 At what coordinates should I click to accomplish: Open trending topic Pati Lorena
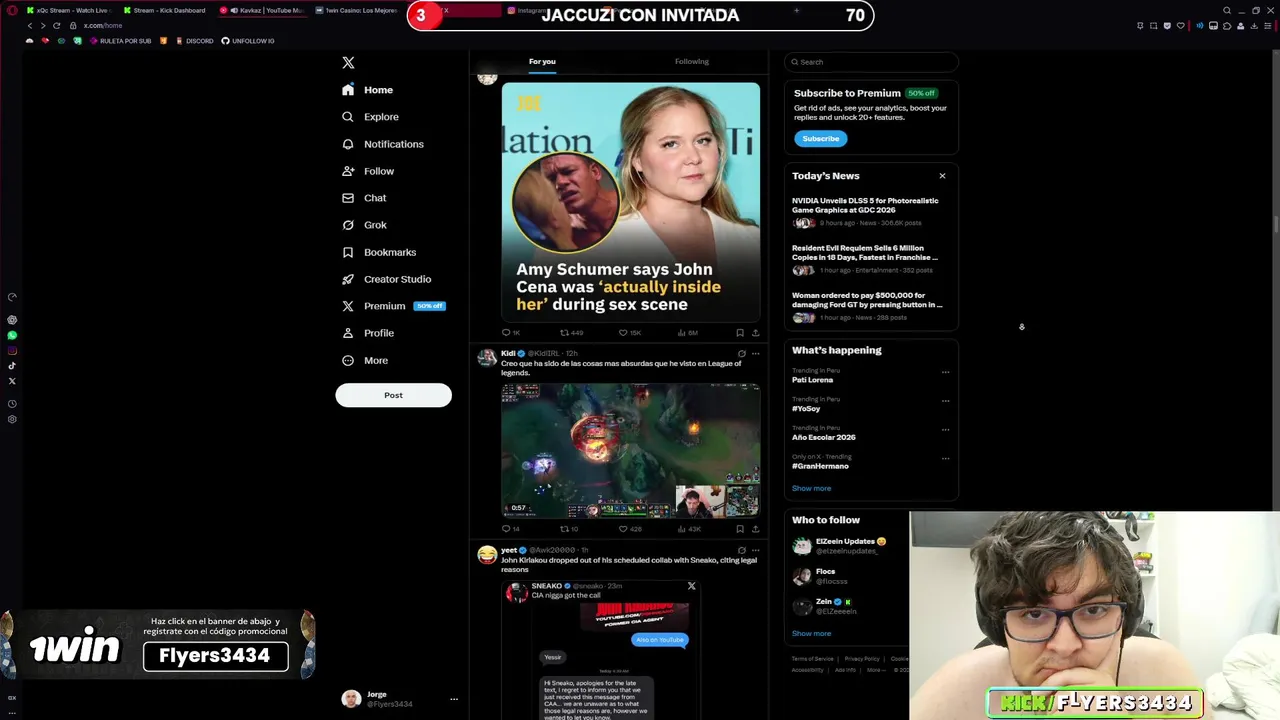pyautogui.click(x=812, y=380)
